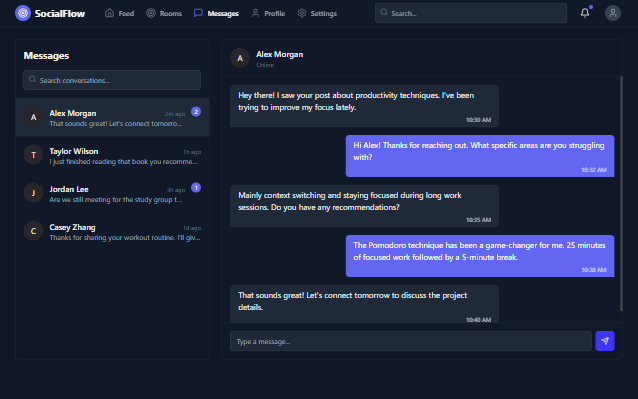Open Casey Zhang conversation
638x399 pixels.
pyautogui.click(x=112, y=231)
